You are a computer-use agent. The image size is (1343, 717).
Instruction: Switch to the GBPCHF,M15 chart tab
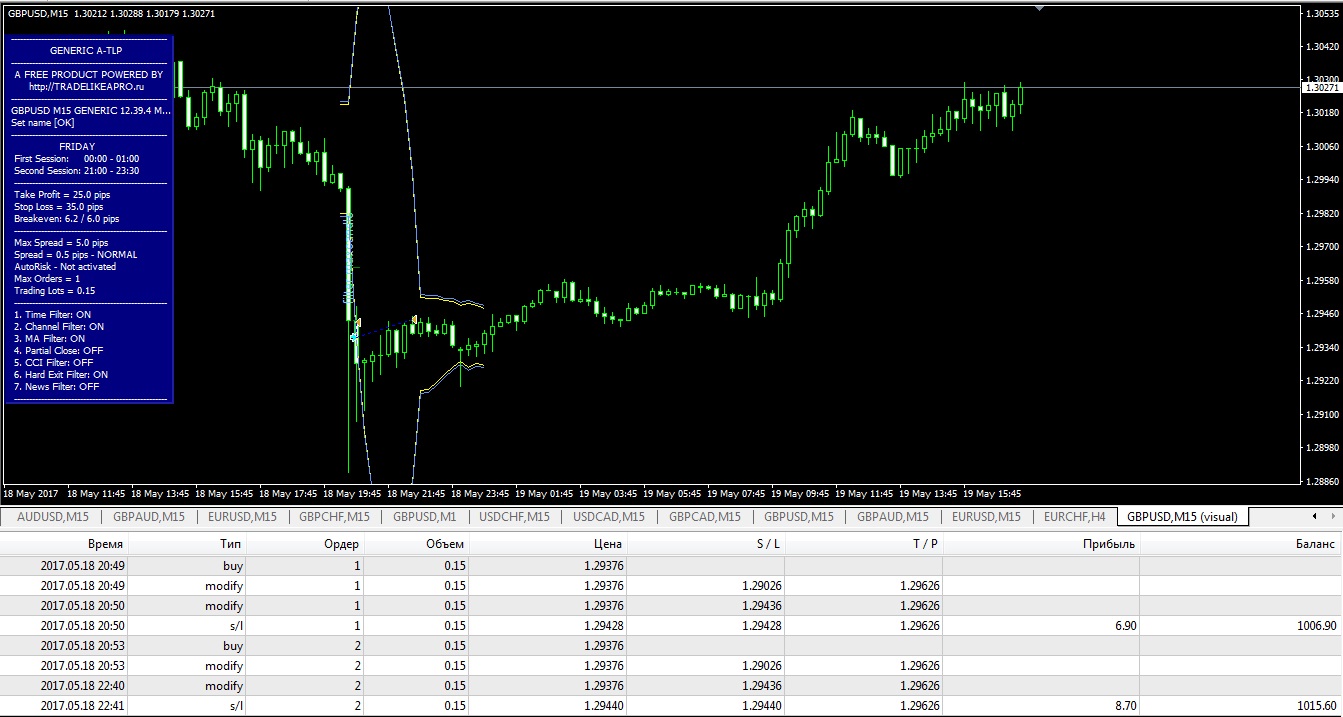(x=334, y=517)
